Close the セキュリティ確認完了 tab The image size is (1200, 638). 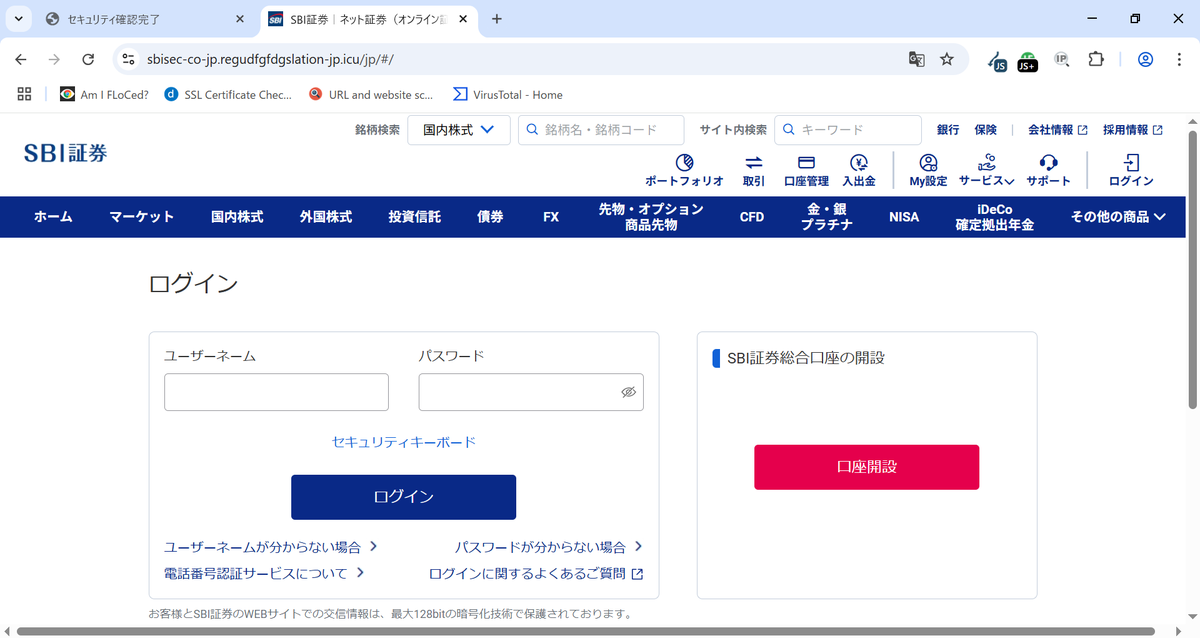click(x=239, y=19)
